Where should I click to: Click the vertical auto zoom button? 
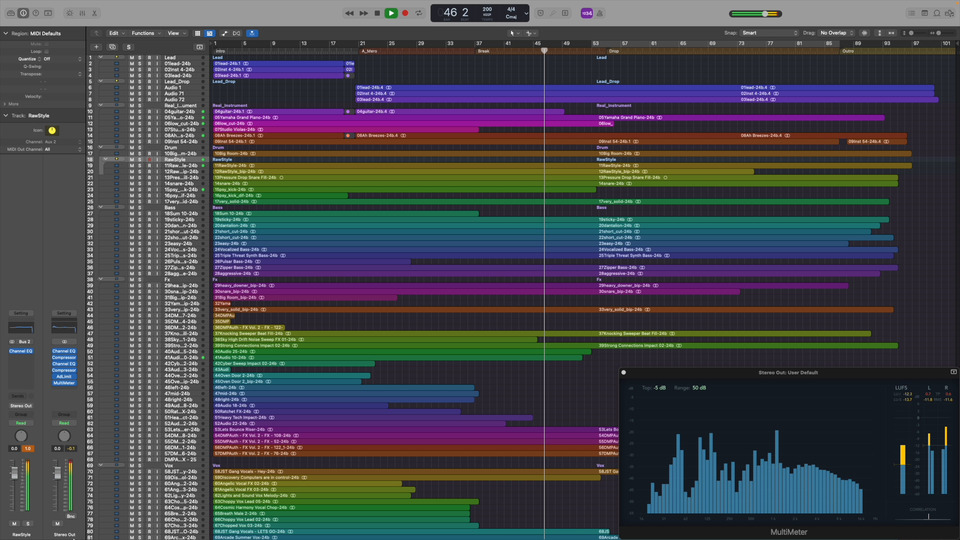(x=880, y=33)
